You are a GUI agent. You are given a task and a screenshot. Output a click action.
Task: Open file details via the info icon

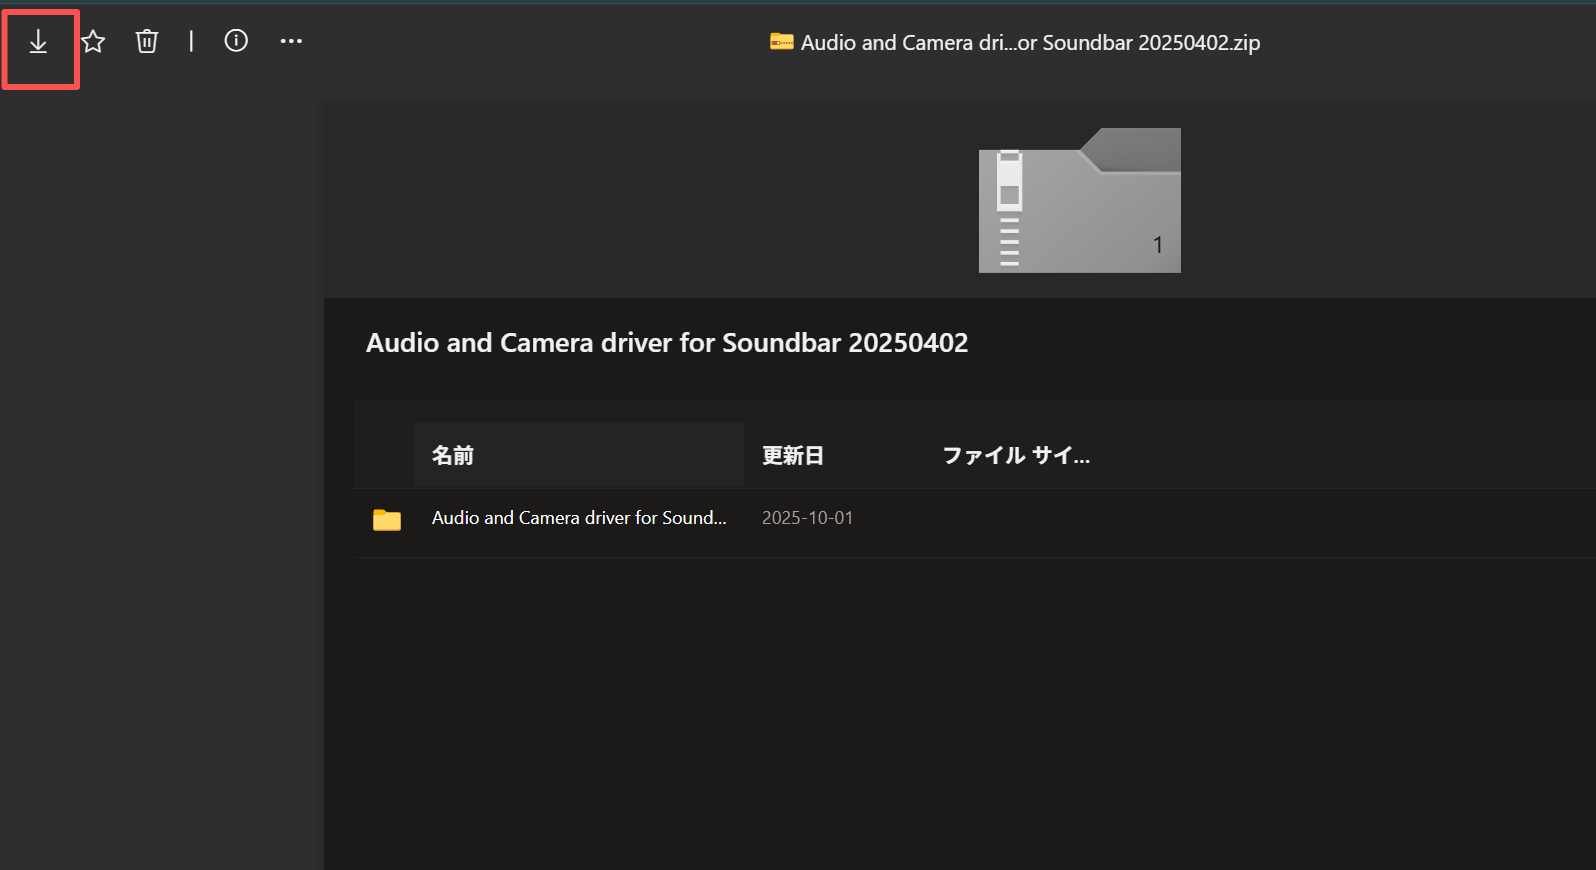click(236, 41)
